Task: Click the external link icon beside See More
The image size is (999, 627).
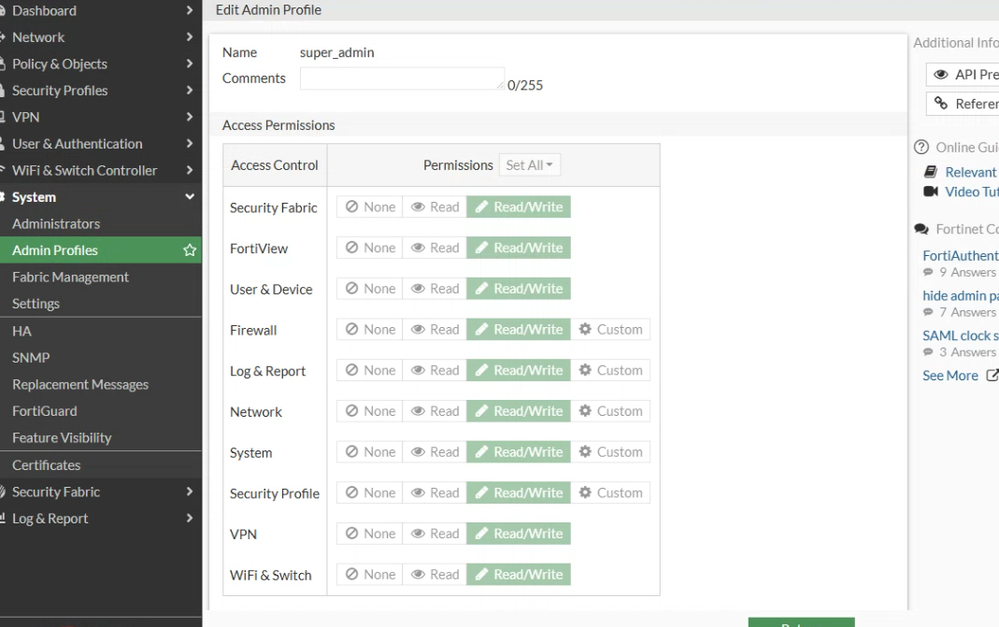Action: tap(992, 375)
